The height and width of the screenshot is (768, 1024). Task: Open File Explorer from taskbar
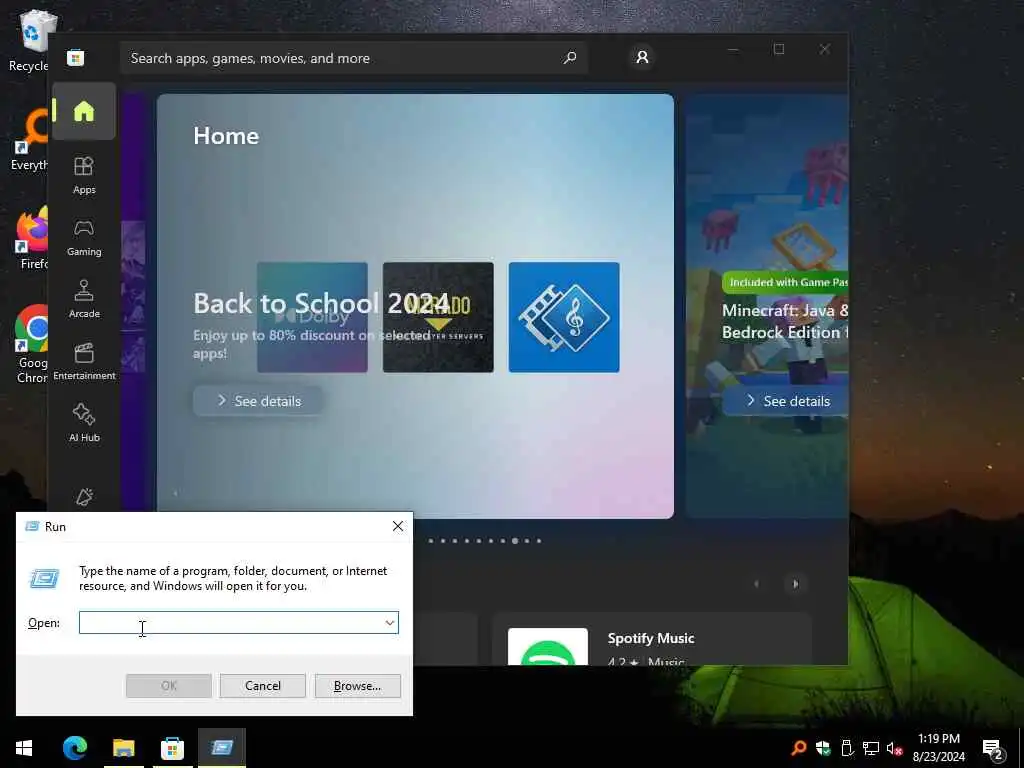pos(123,748)
